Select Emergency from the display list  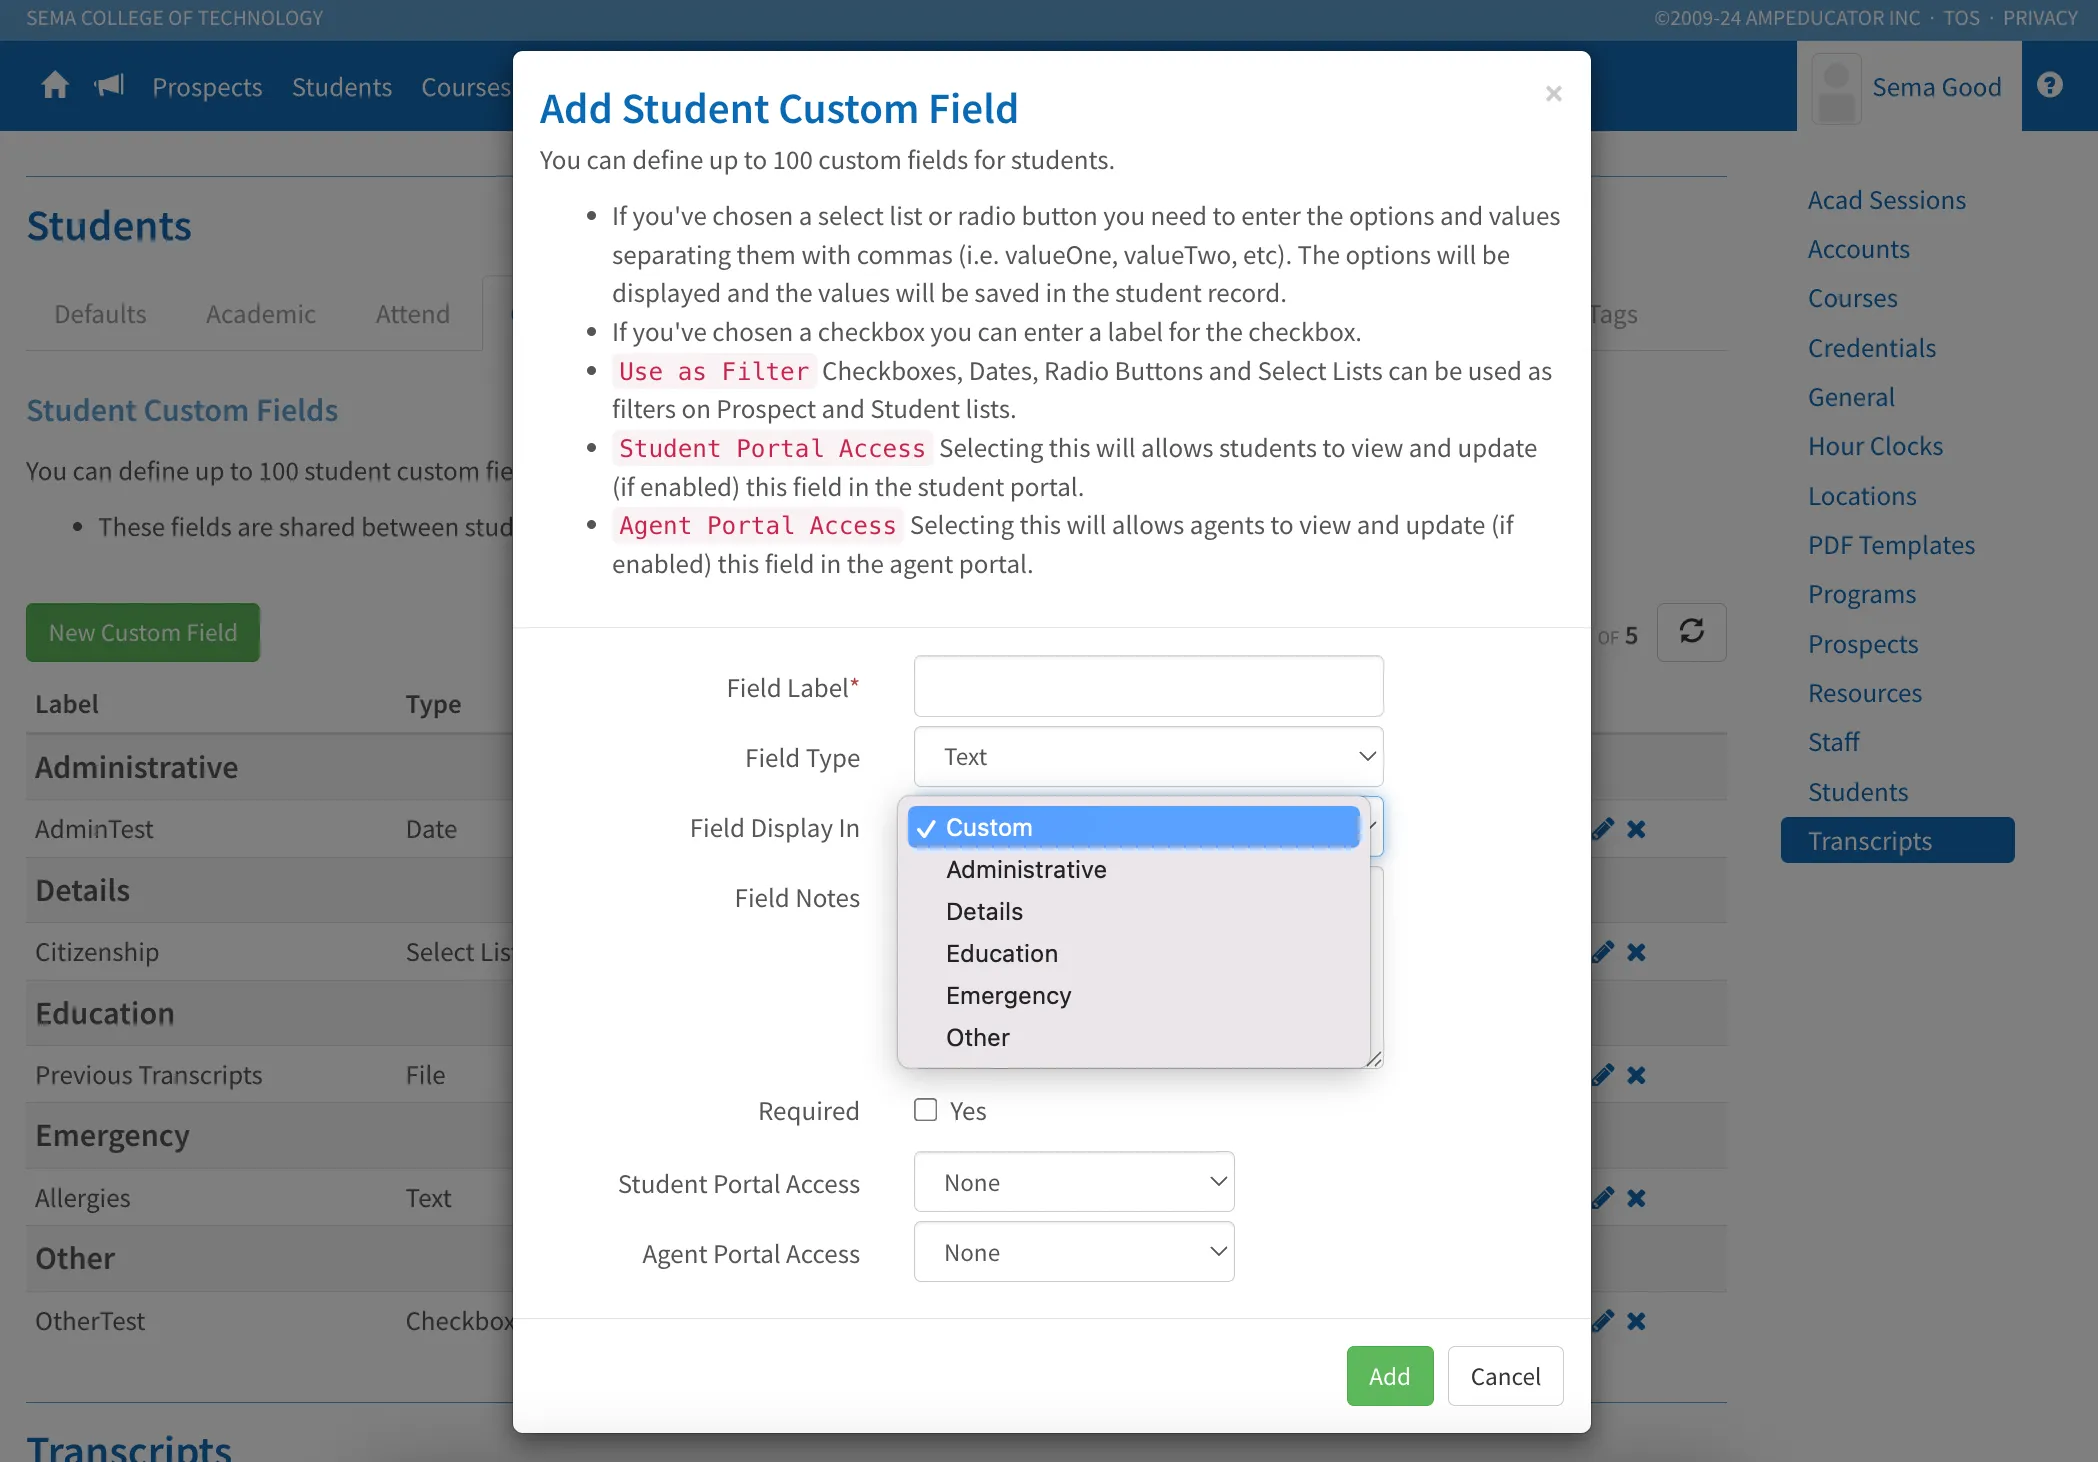1008,996
